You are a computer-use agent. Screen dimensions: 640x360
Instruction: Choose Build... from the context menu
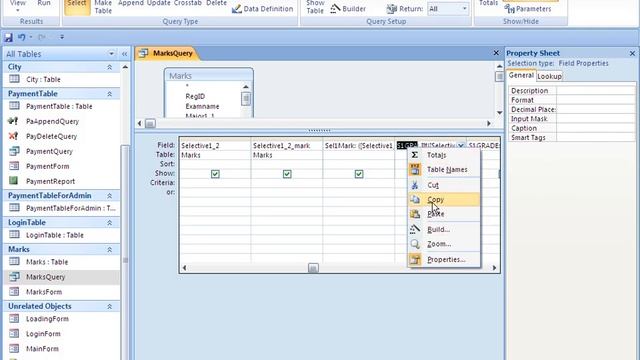pyautogui.click(x=444, y=229)
